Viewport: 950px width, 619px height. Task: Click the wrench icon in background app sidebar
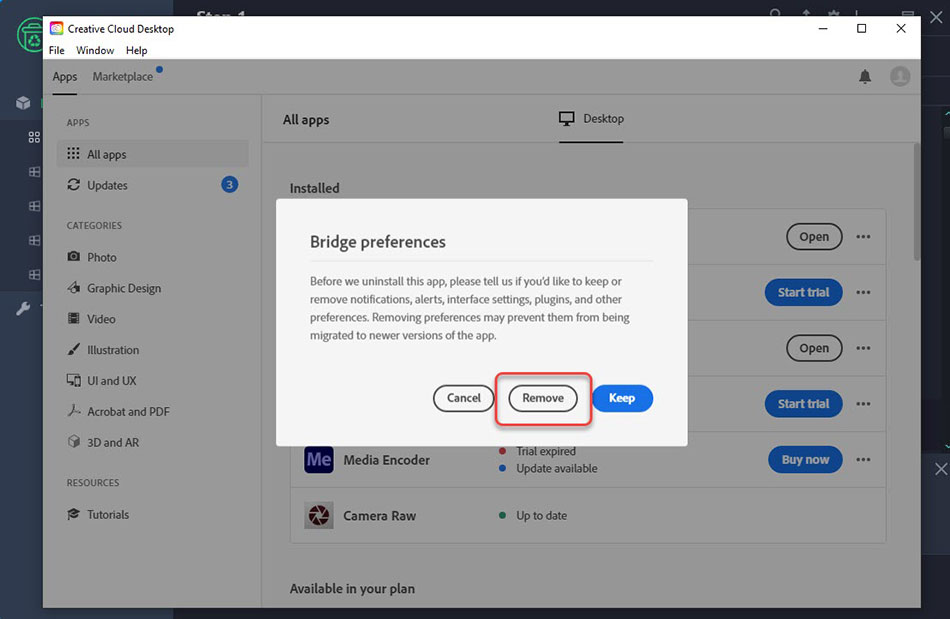point(23,308)
